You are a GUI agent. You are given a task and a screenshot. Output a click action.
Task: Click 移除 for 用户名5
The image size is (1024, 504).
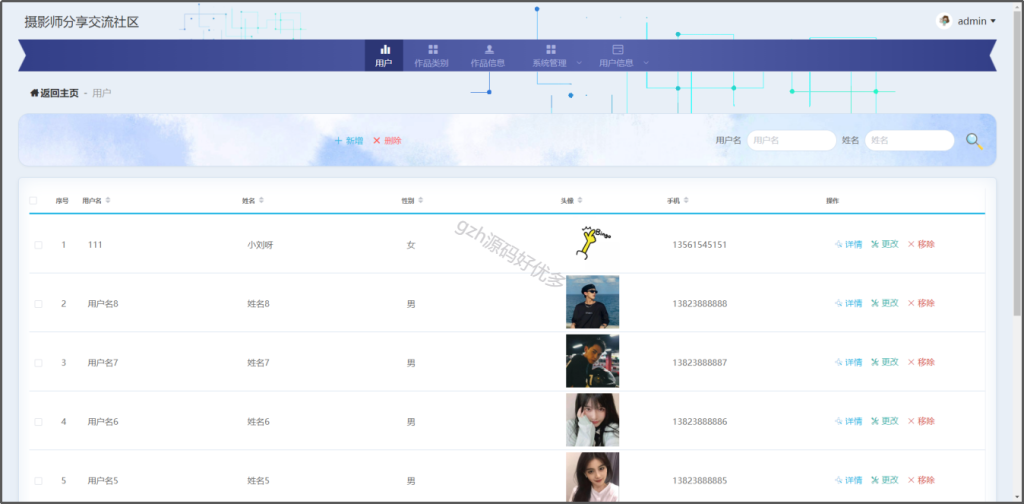[x=921, y=480]
